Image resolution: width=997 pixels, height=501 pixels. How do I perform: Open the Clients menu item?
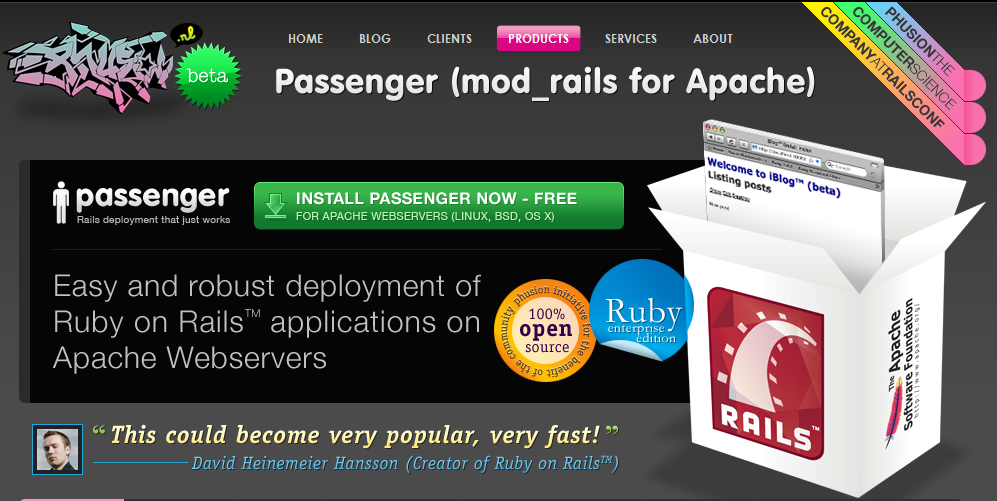(450, 39)
